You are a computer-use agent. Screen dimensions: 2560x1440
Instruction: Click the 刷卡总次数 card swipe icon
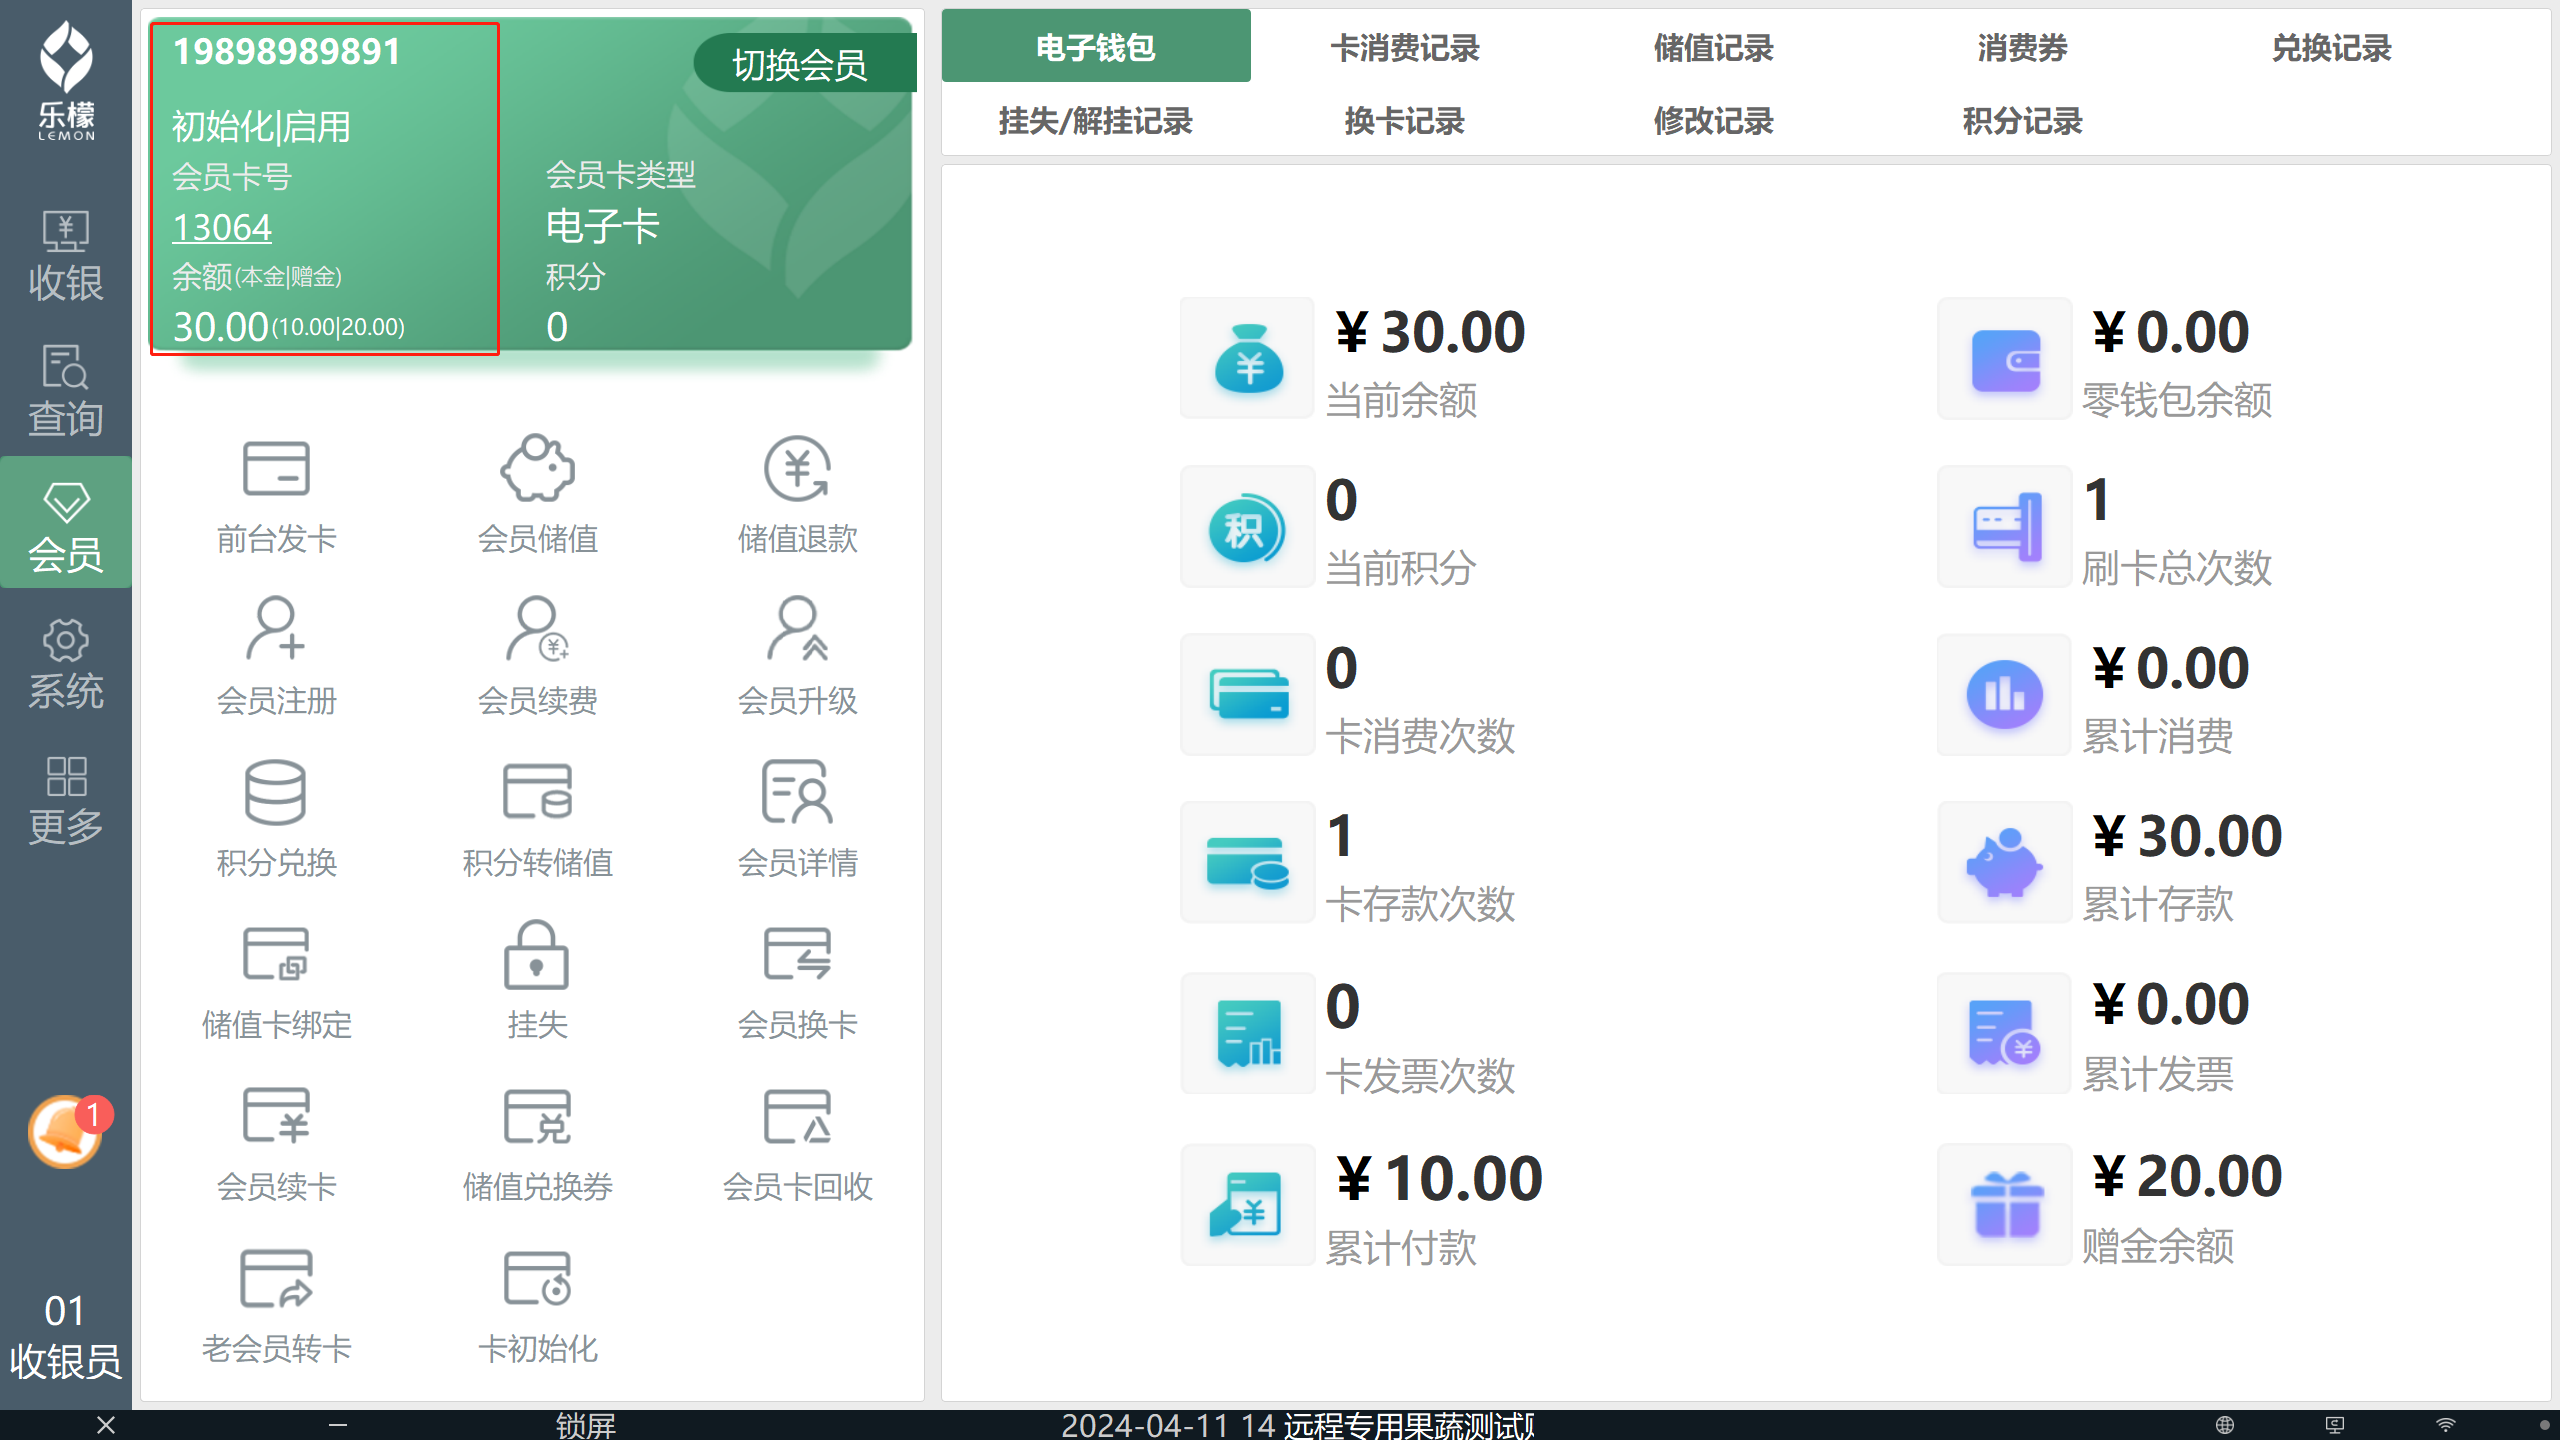pos(2004,527)
